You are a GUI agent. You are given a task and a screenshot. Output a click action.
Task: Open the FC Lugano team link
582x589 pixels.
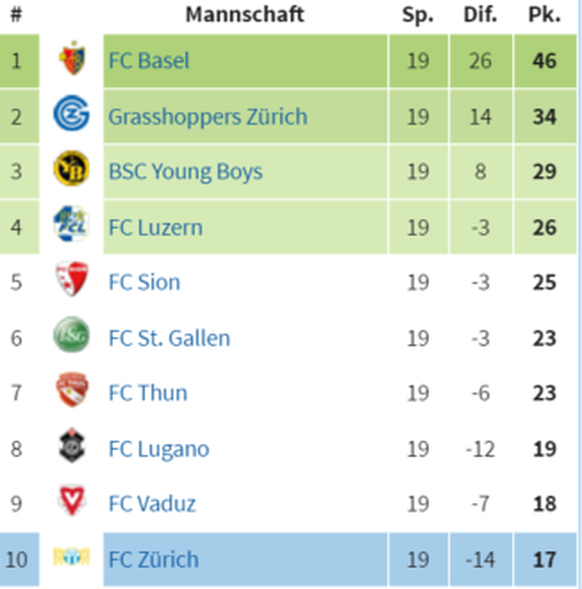tap(159, 449)
